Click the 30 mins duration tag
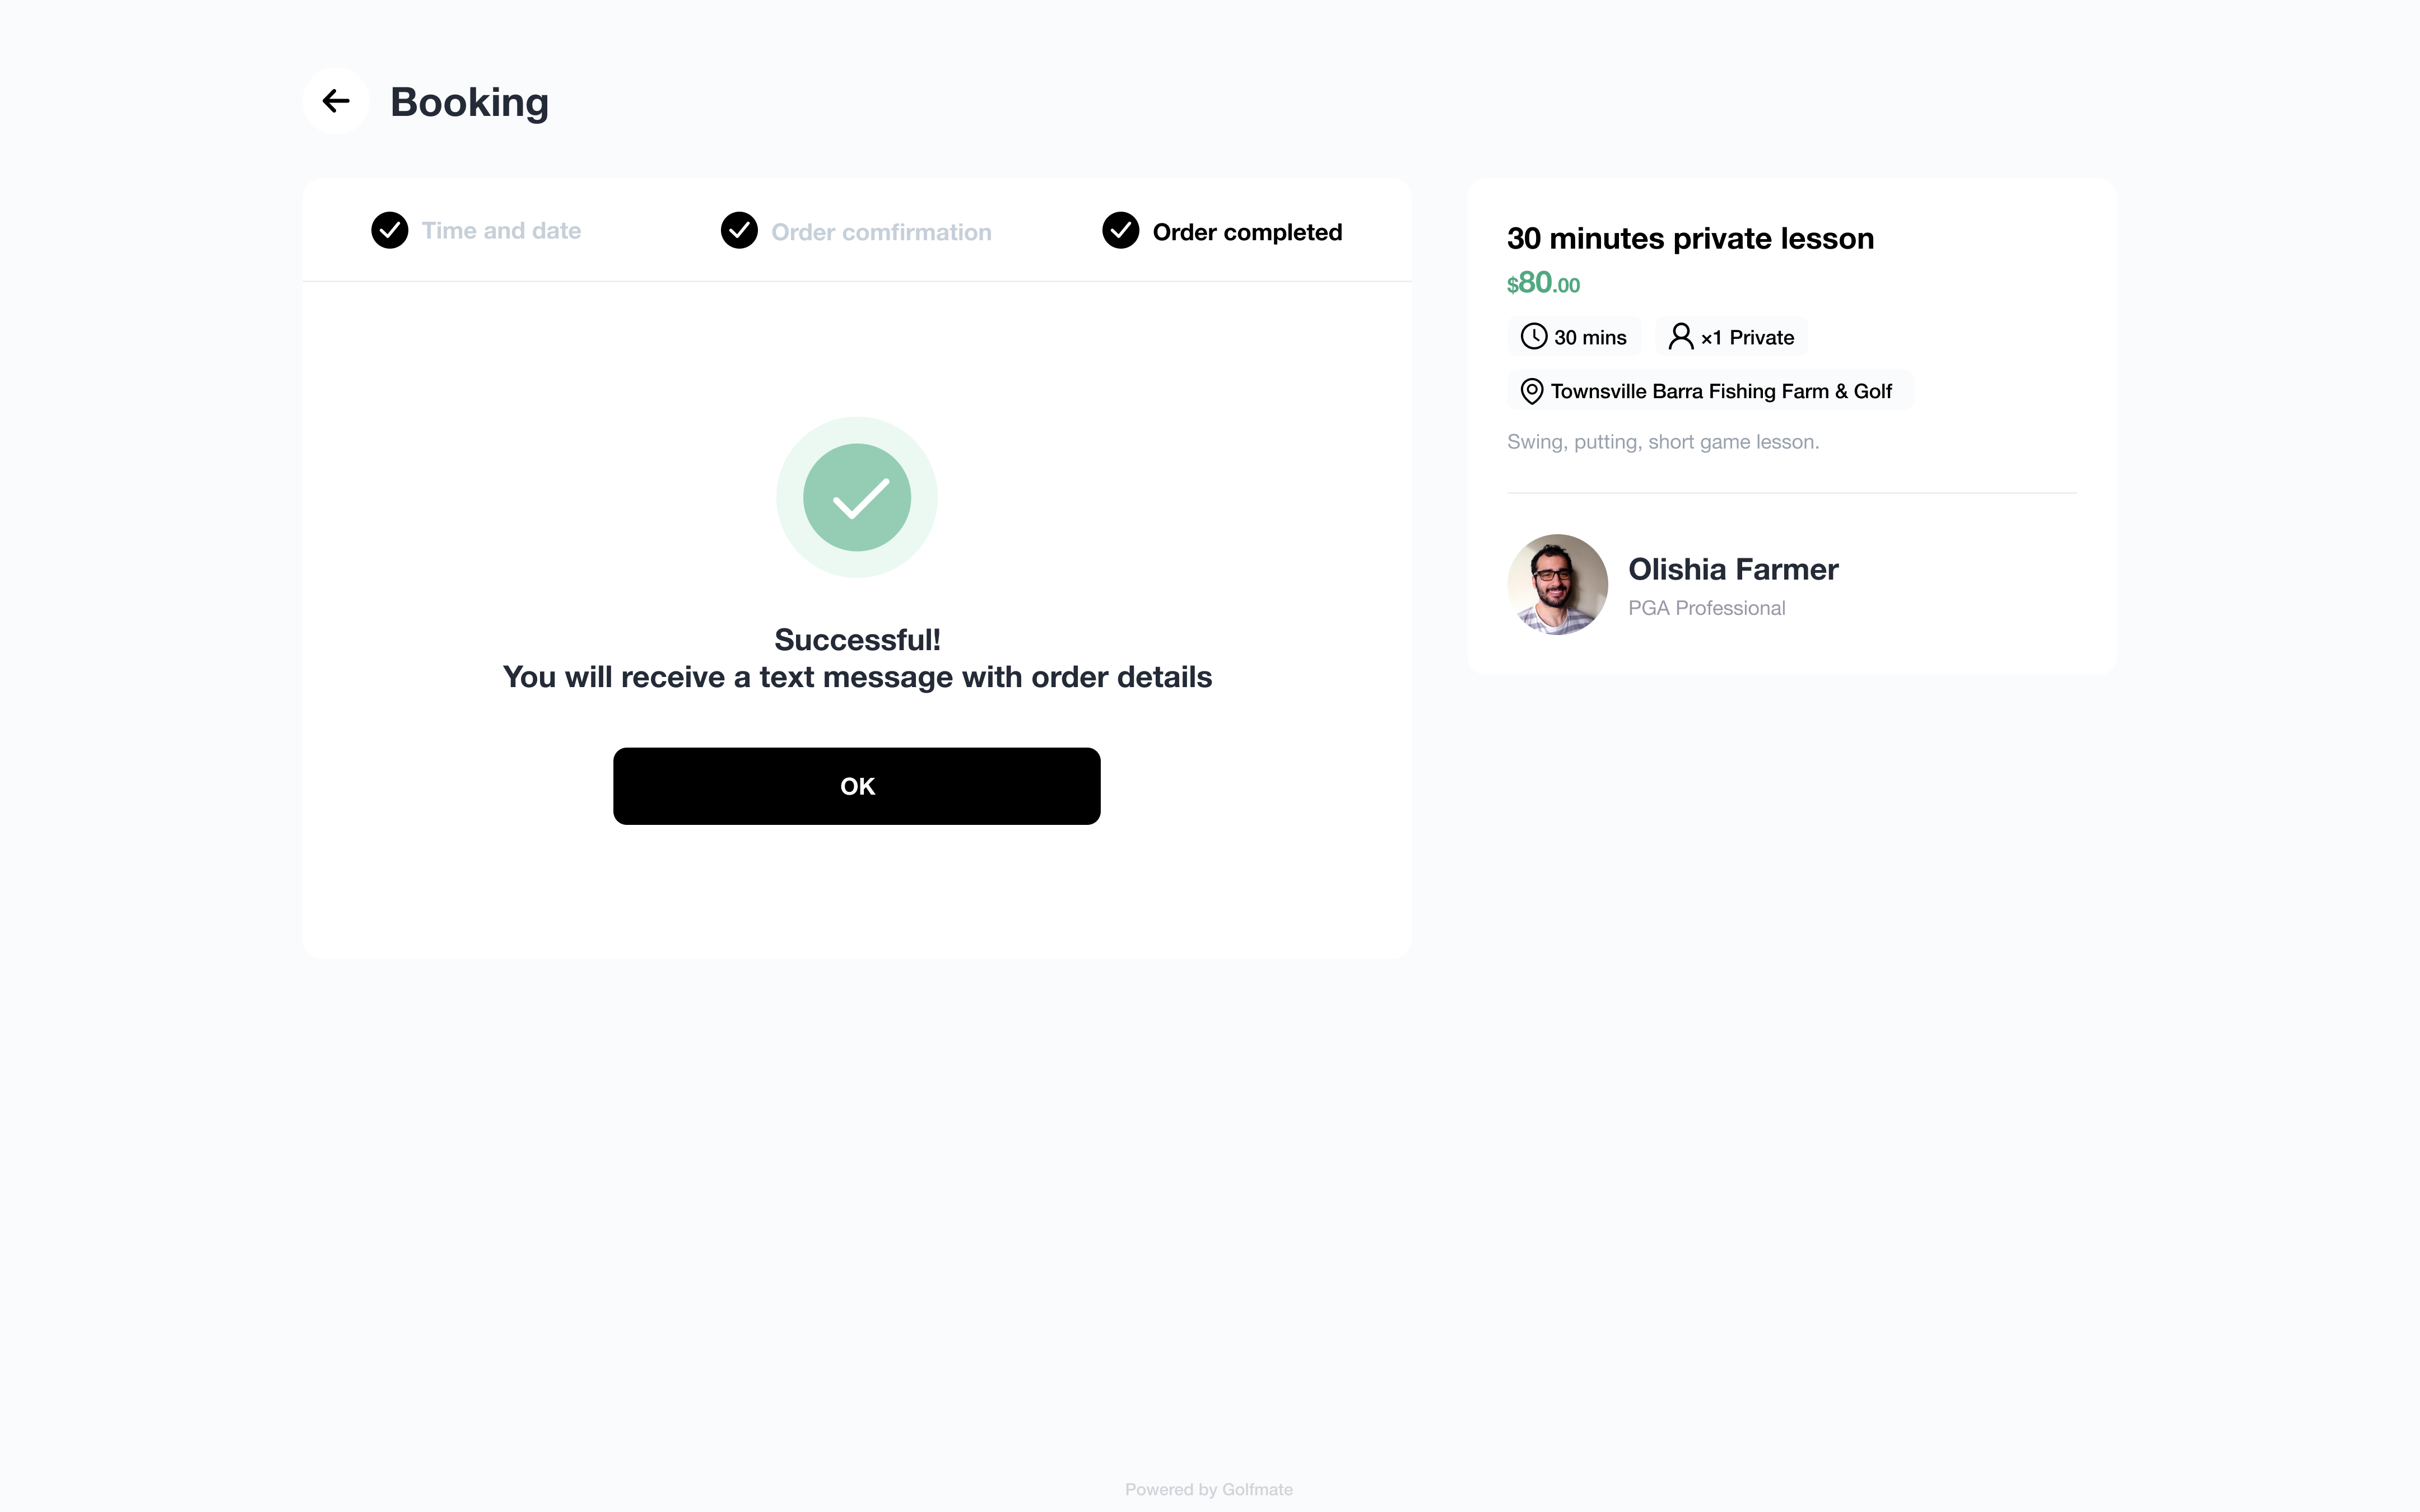The width and height of the screenshot is (2420, 1512). pyautogui.click(x=1574, y=337)
